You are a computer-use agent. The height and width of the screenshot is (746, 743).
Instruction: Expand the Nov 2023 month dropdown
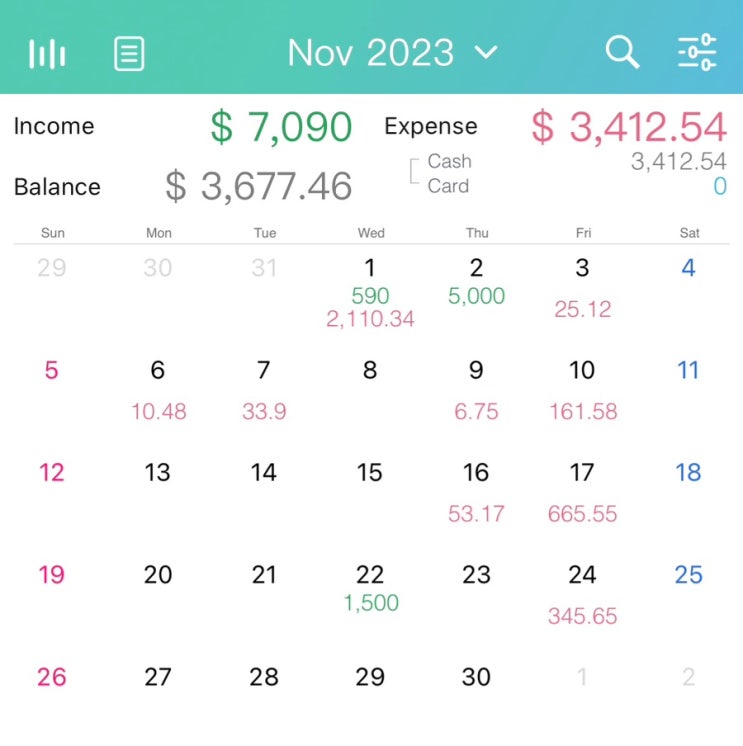point(371,52)
